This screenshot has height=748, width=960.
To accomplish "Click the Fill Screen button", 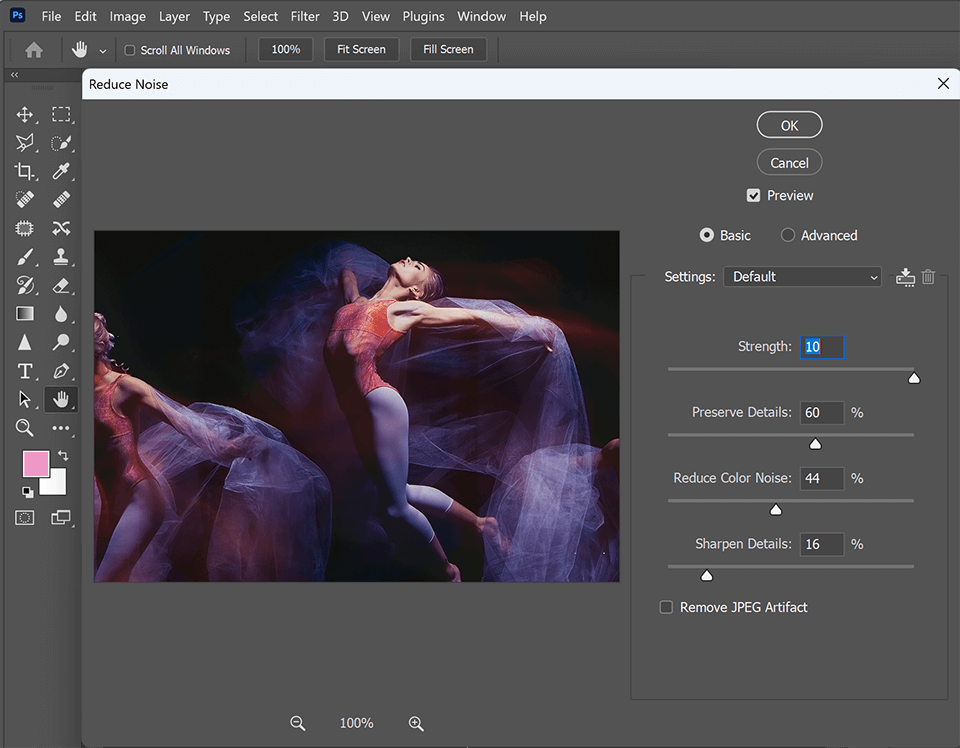I will click(448, 50).
